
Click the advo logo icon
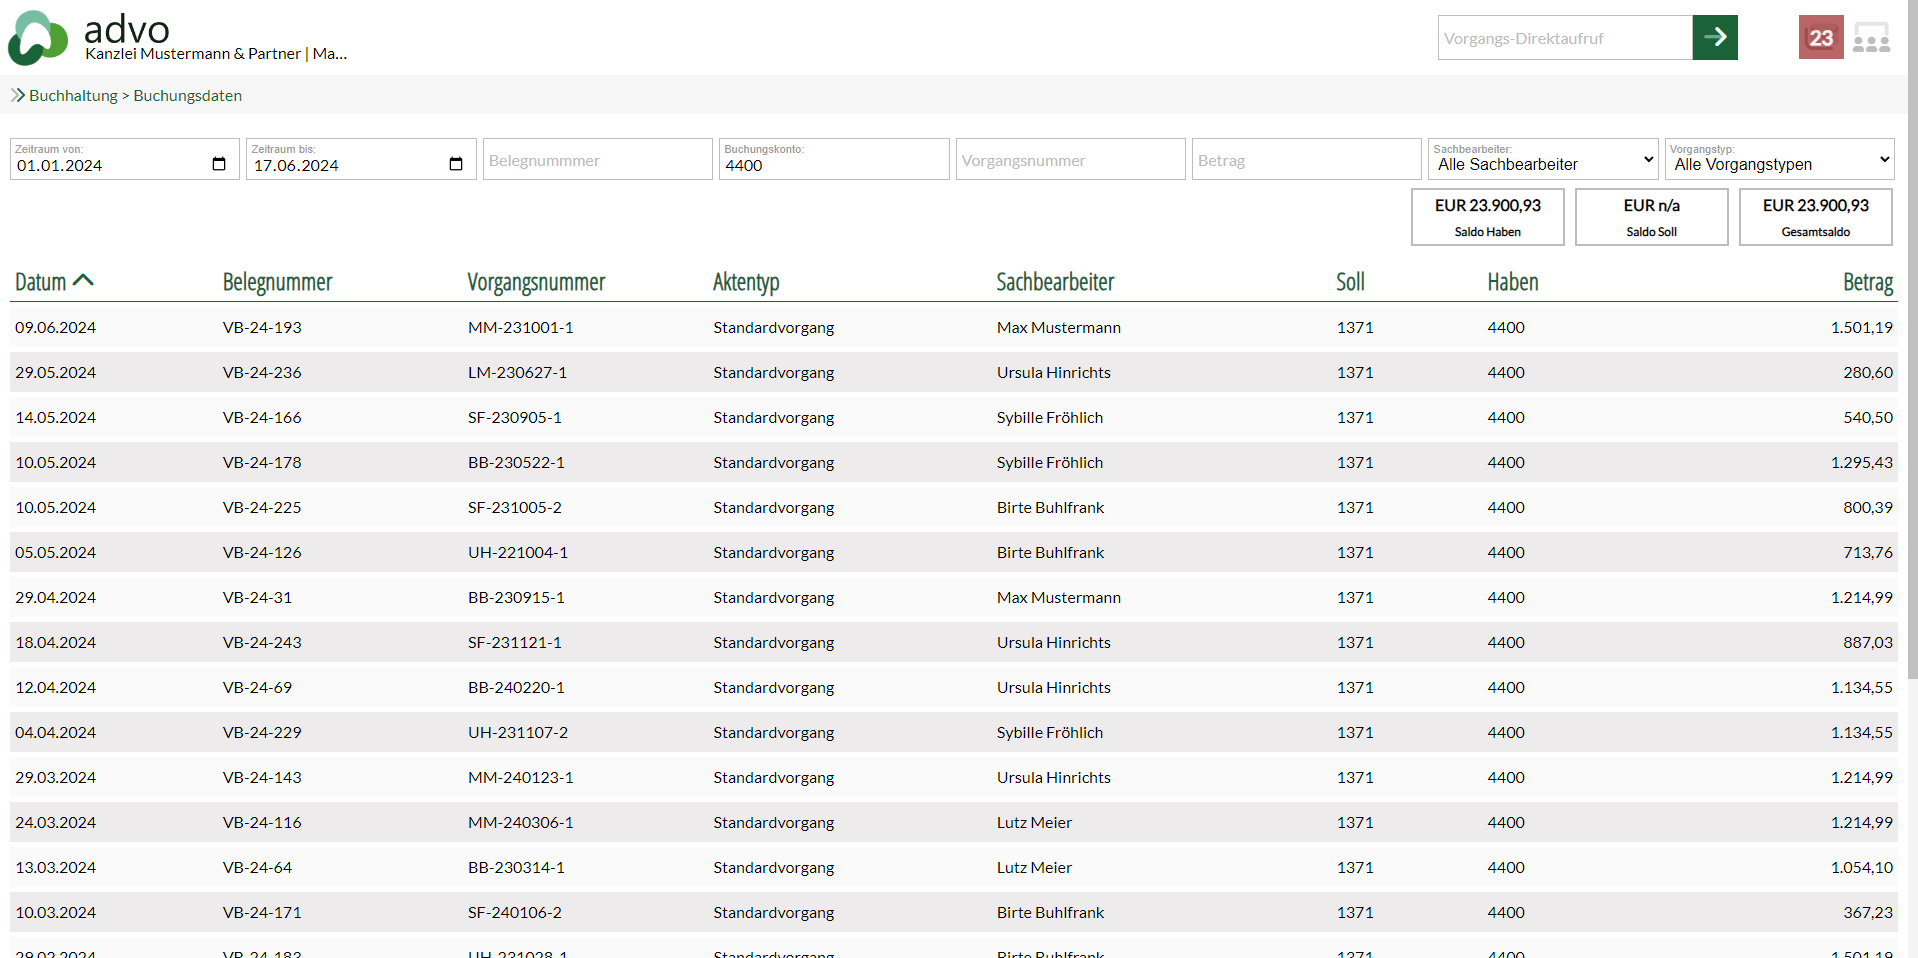click(x=38, y=38)
